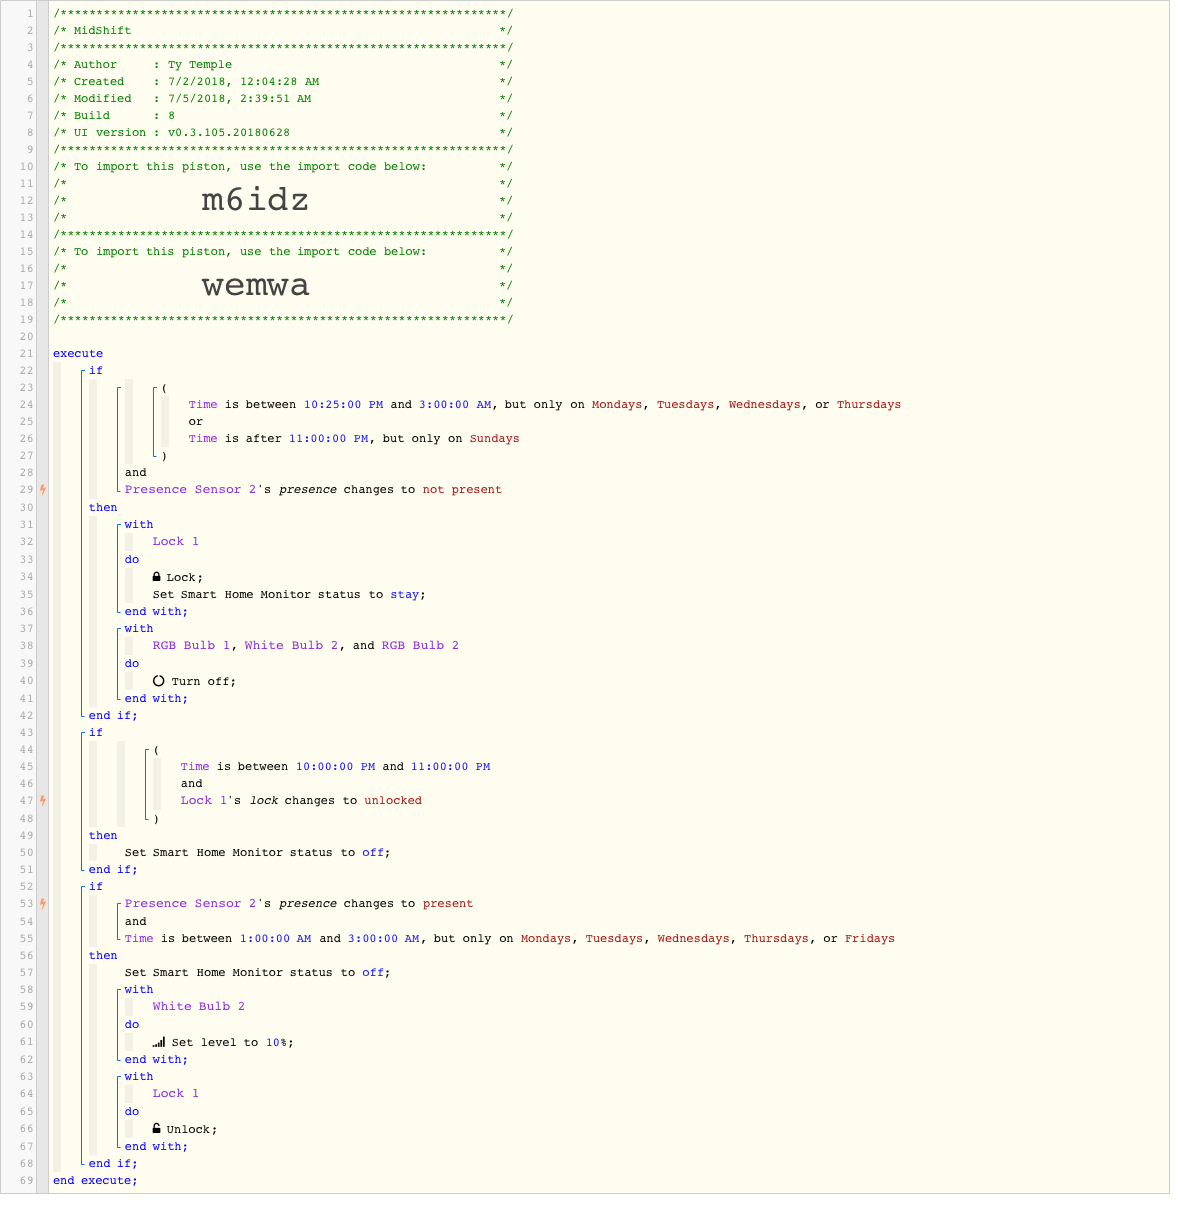The width and height of the screenshot is (1178, 1207).
Task: Click the UI version v0.3.105.20180628
Action: (x=228, y=133)
